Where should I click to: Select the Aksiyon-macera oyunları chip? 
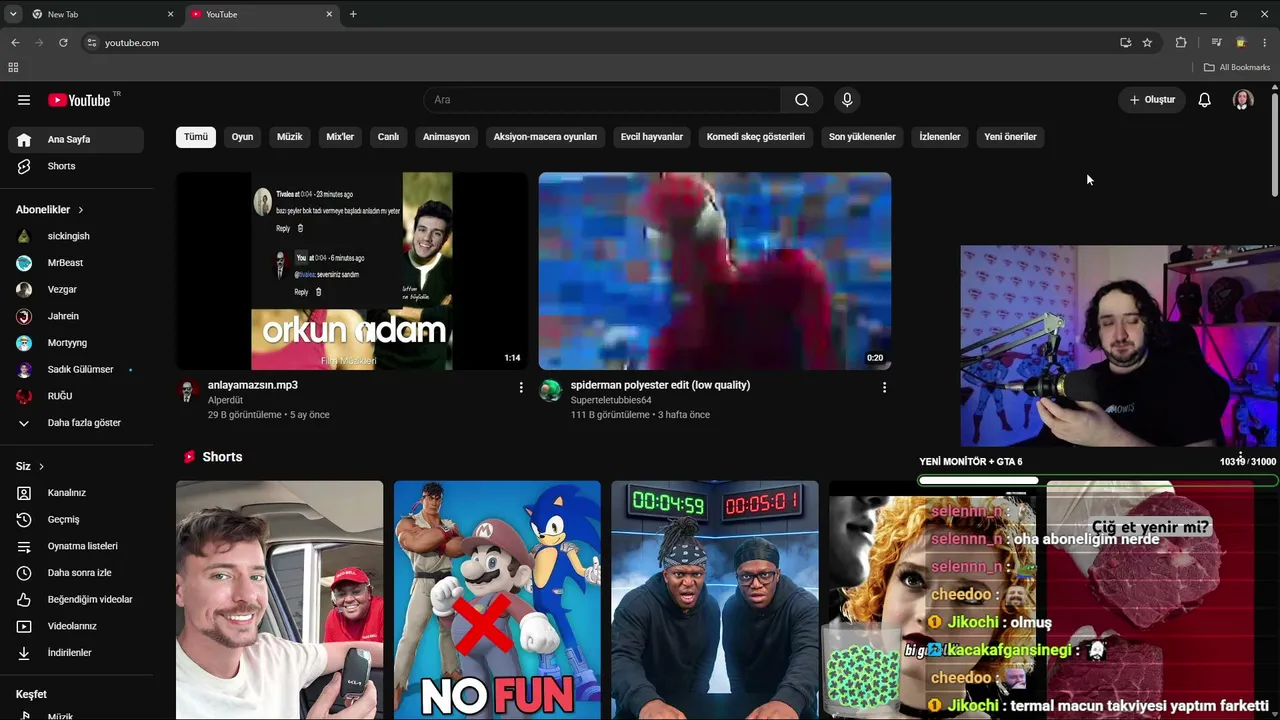(545, 137)
